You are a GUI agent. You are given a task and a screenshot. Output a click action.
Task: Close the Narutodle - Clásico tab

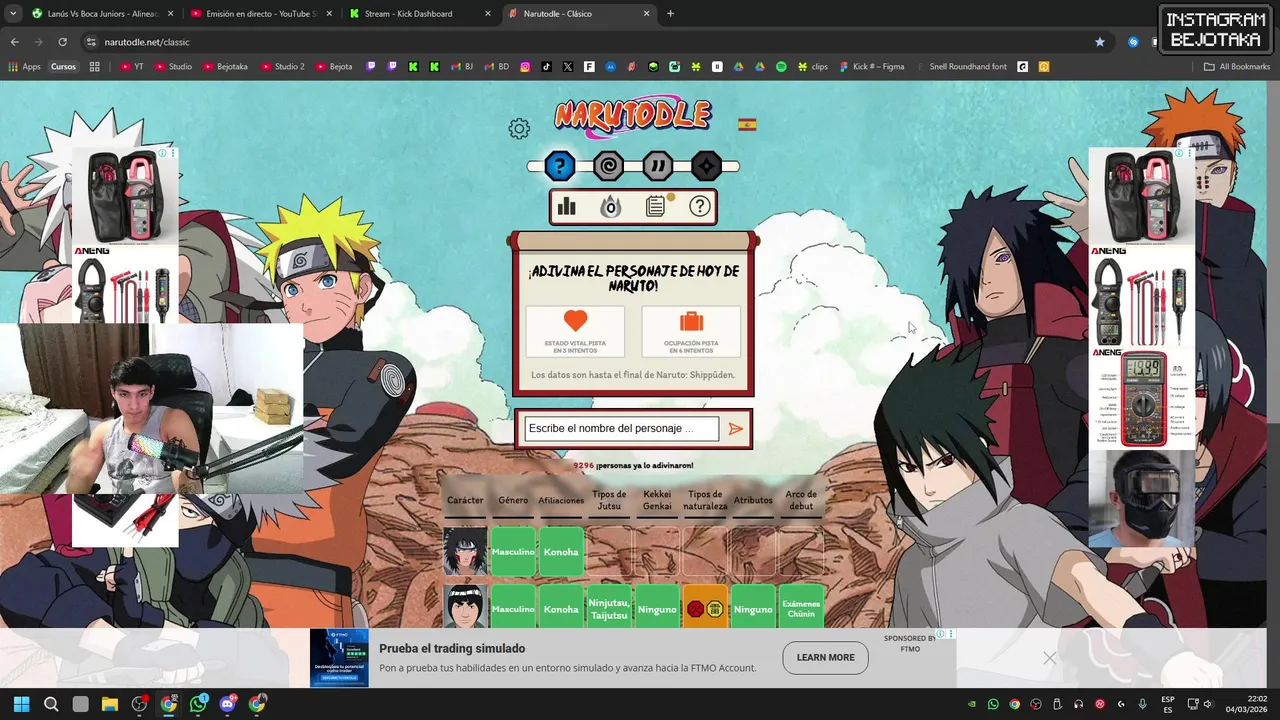(x=646, y=14)
